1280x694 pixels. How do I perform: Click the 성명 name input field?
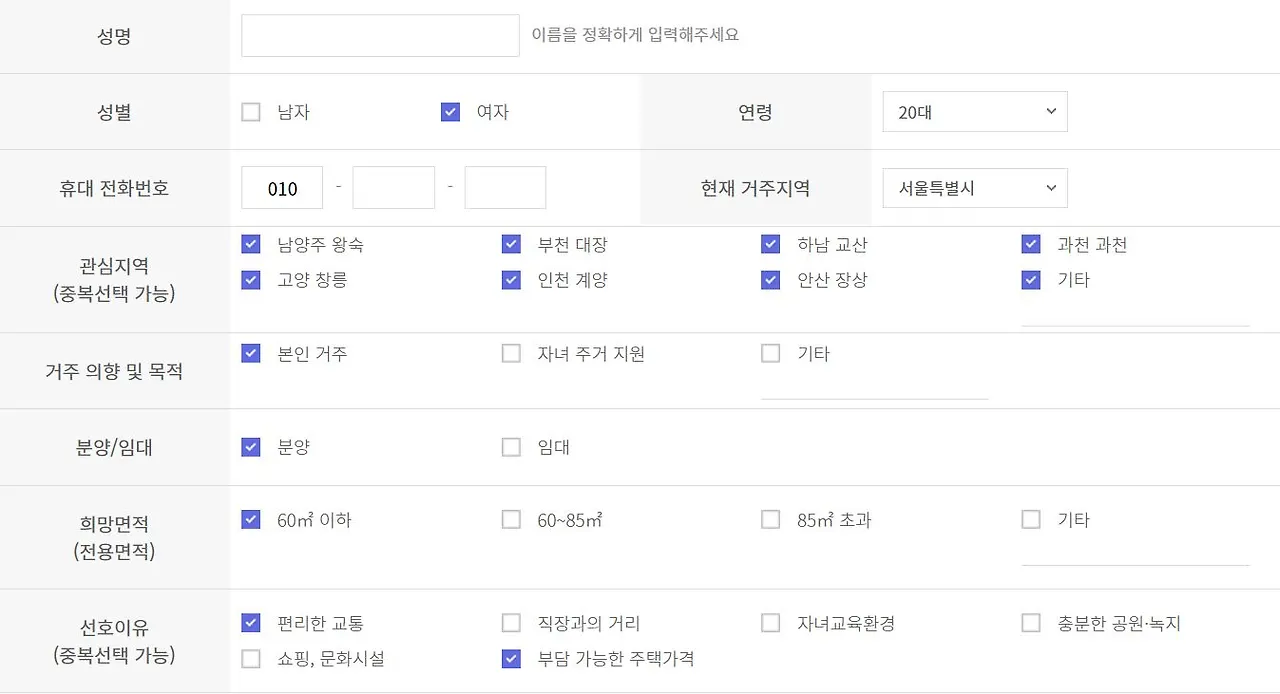click(380, 36)
